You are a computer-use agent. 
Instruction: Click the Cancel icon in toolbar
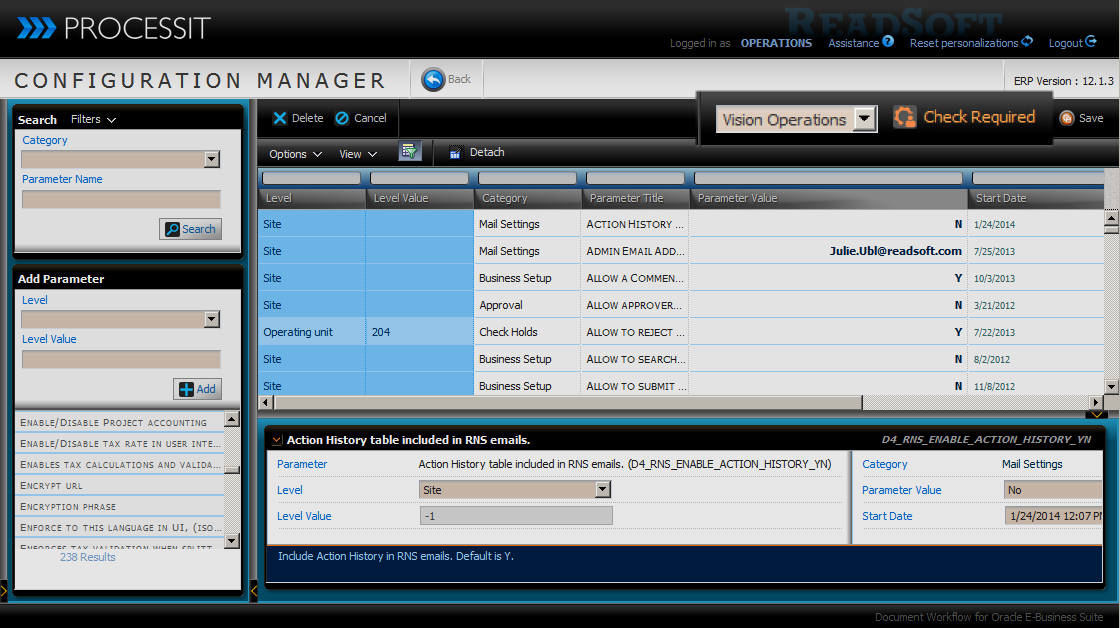tap(342, 118)
